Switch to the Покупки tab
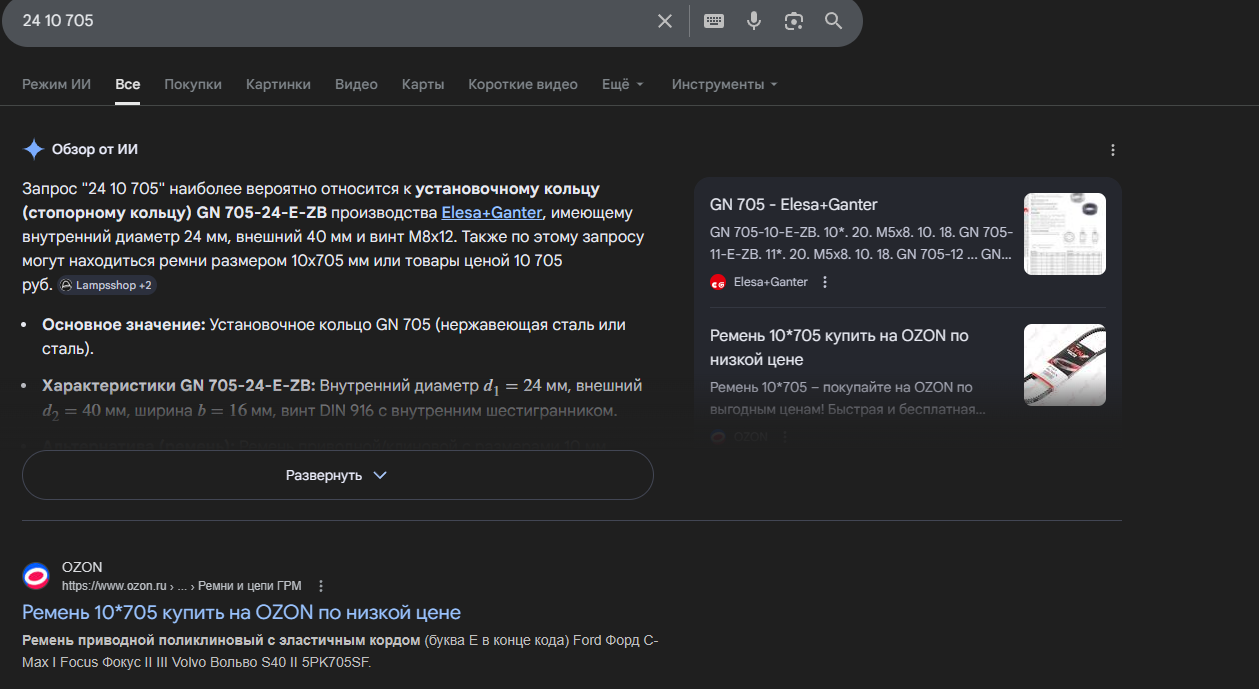1259x689 pixels. coord(193,84)
